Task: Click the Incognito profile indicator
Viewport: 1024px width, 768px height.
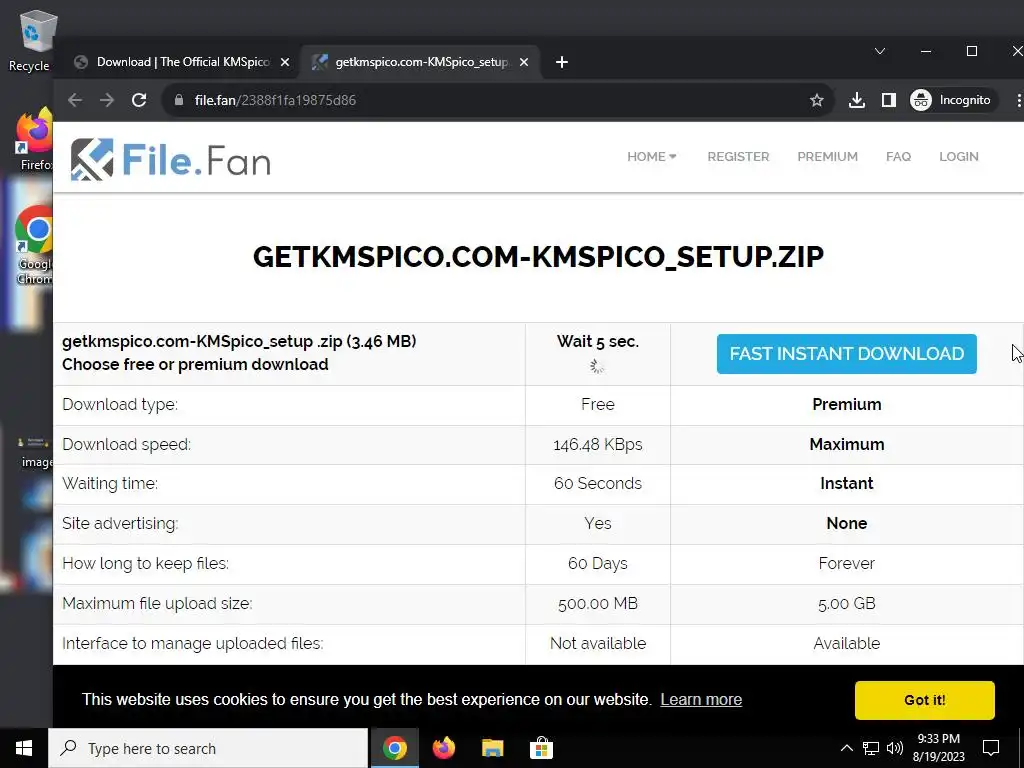Action: click(951, 100)
